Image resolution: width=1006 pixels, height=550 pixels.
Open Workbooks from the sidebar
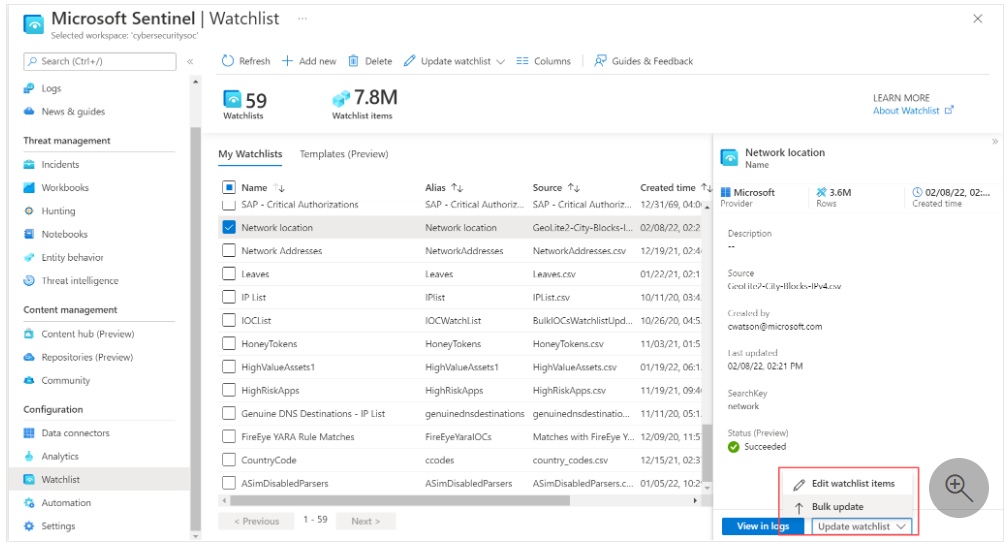(65, 187)
